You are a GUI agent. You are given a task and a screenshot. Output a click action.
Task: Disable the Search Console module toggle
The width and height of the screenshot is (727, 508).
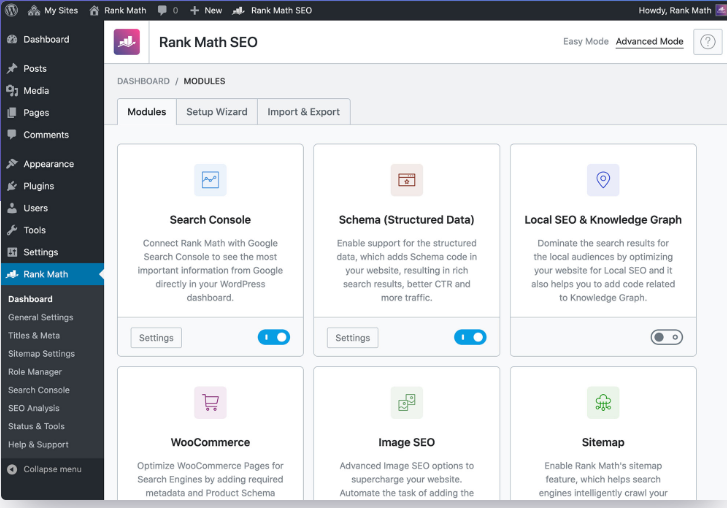coord(274,337)
